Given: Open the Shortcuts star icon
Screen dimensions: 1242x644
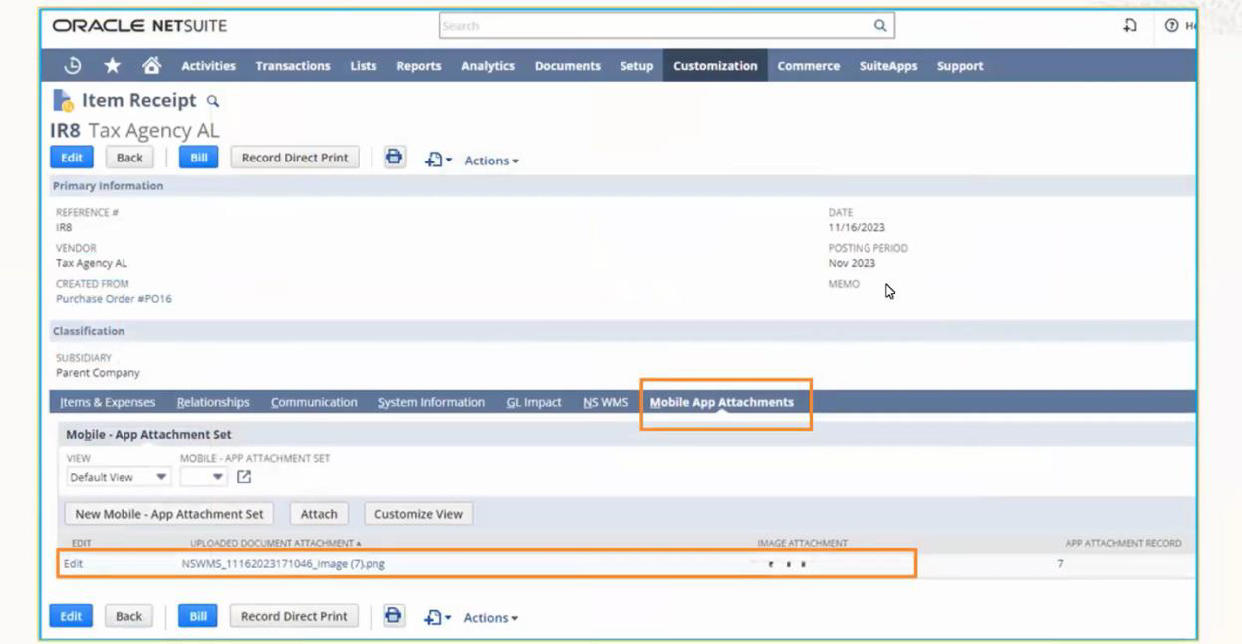Looking at the screenshot, I should pyautogui.click(x=112, y=66).
